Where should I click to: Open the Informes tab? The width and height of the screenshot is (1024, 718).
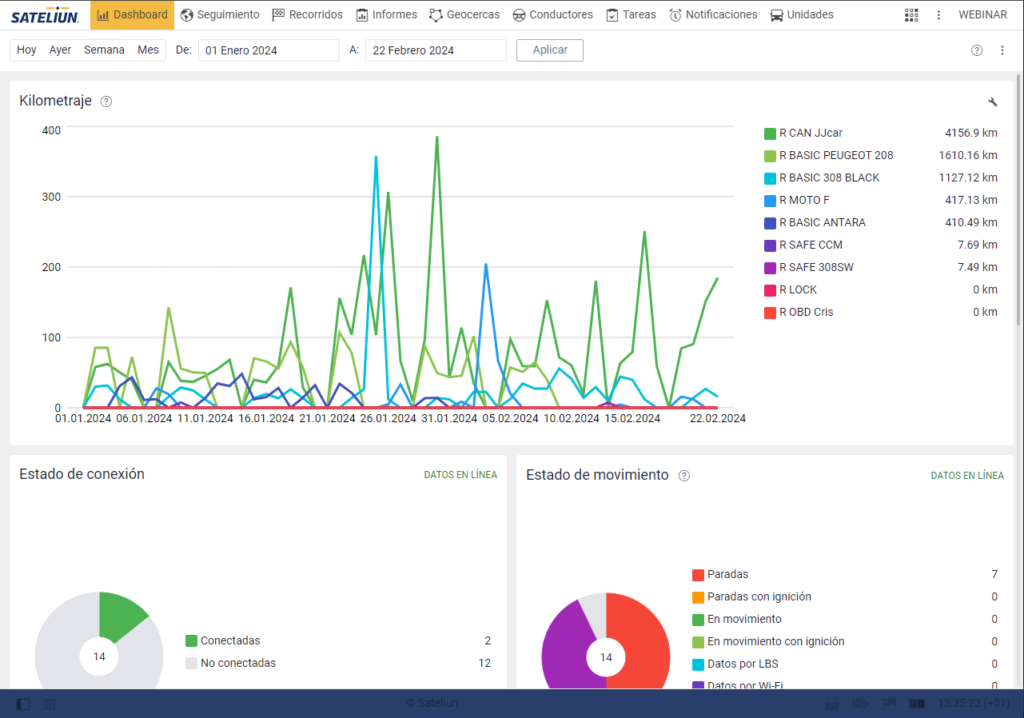[386, 15]
